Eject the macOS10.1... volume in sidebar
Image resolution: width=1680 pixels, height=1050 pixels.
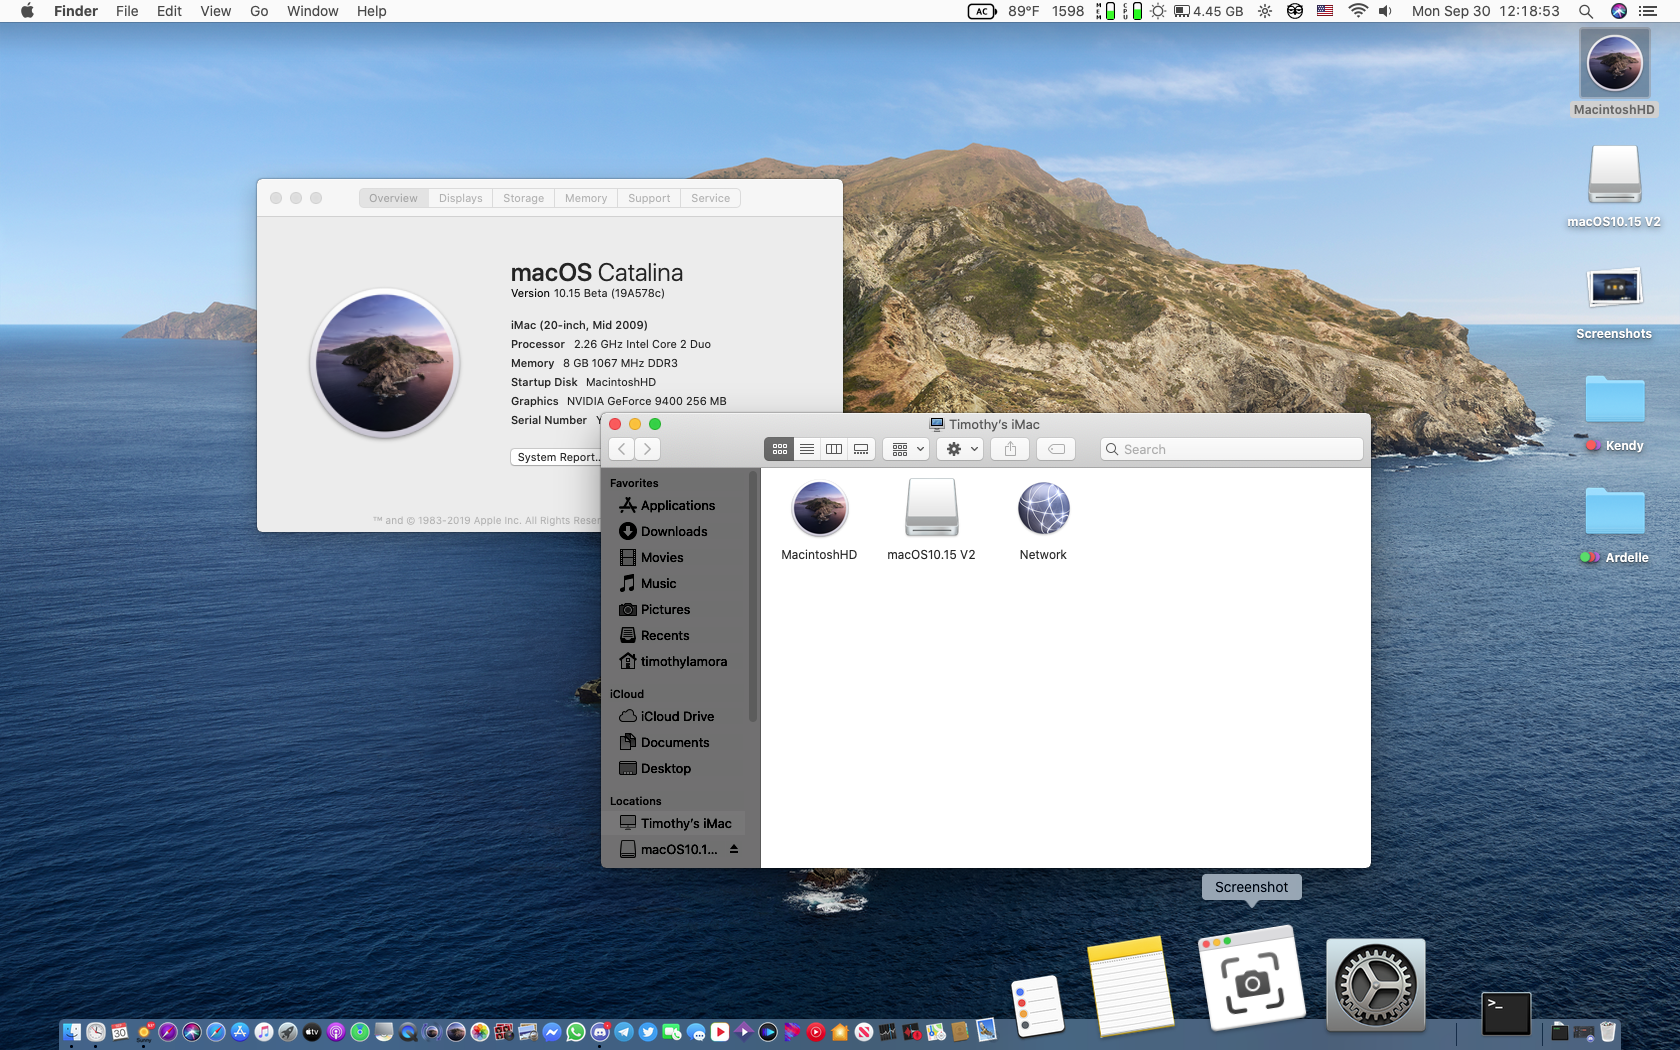point(733,849)
